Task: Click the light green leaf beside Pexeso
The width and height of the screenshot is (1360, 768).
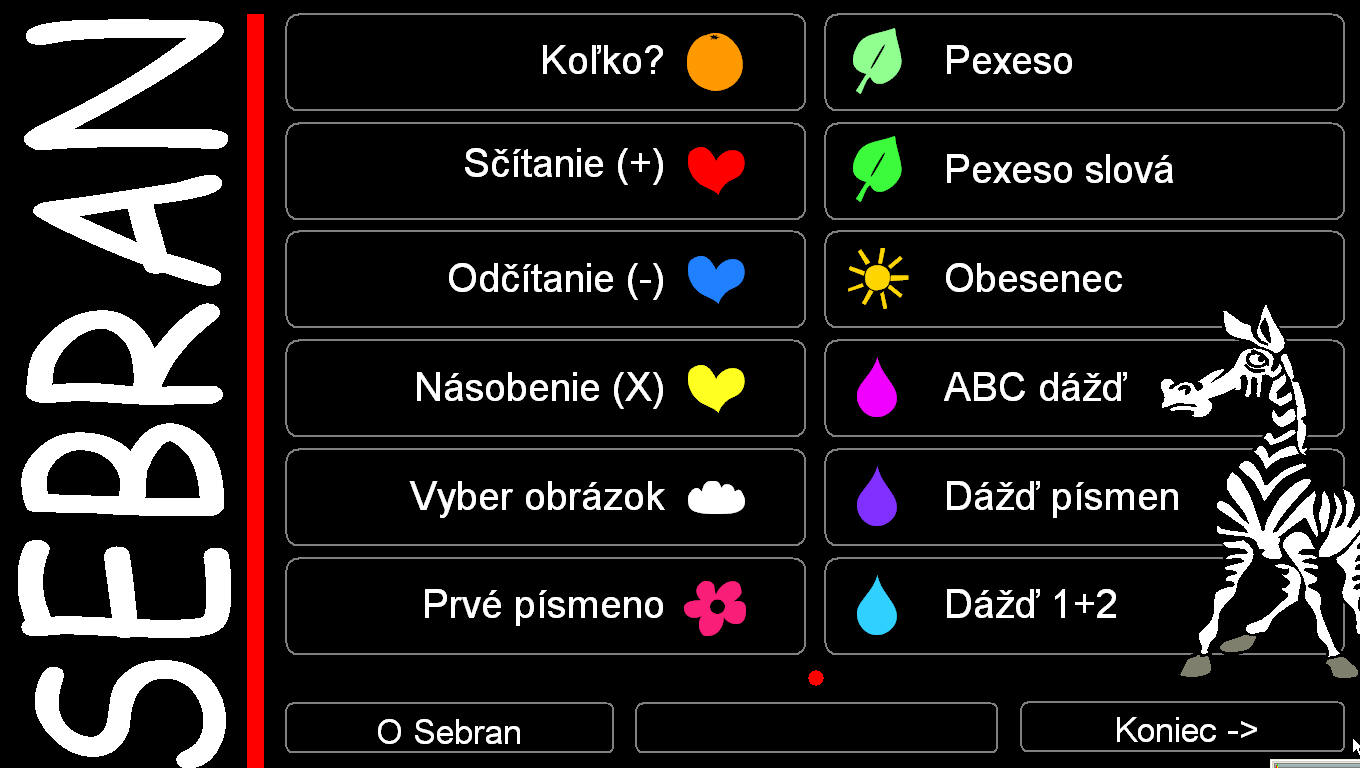Action: (x=877, y=61)
